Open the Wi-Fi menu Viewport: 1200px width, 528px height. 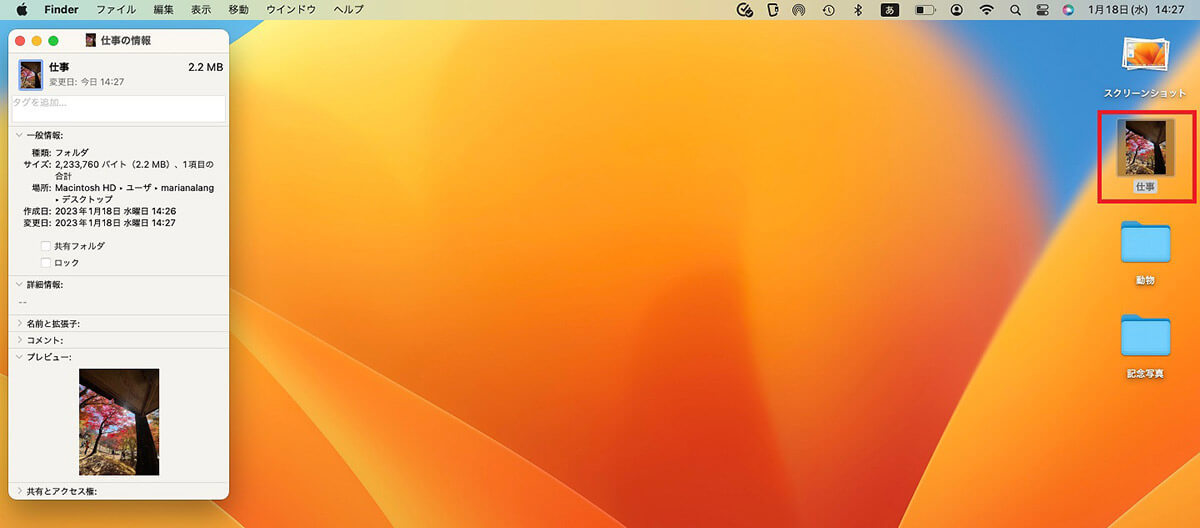click(987, 9)
